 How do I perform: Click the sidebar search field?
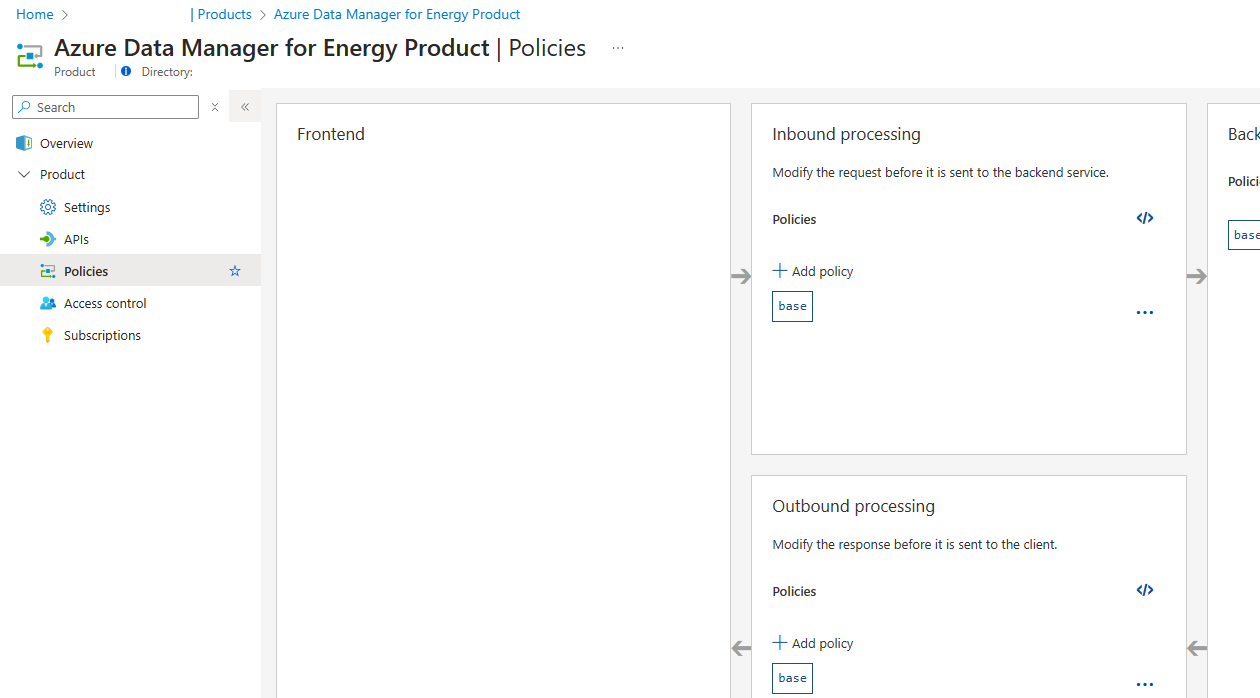click(105, 106)
